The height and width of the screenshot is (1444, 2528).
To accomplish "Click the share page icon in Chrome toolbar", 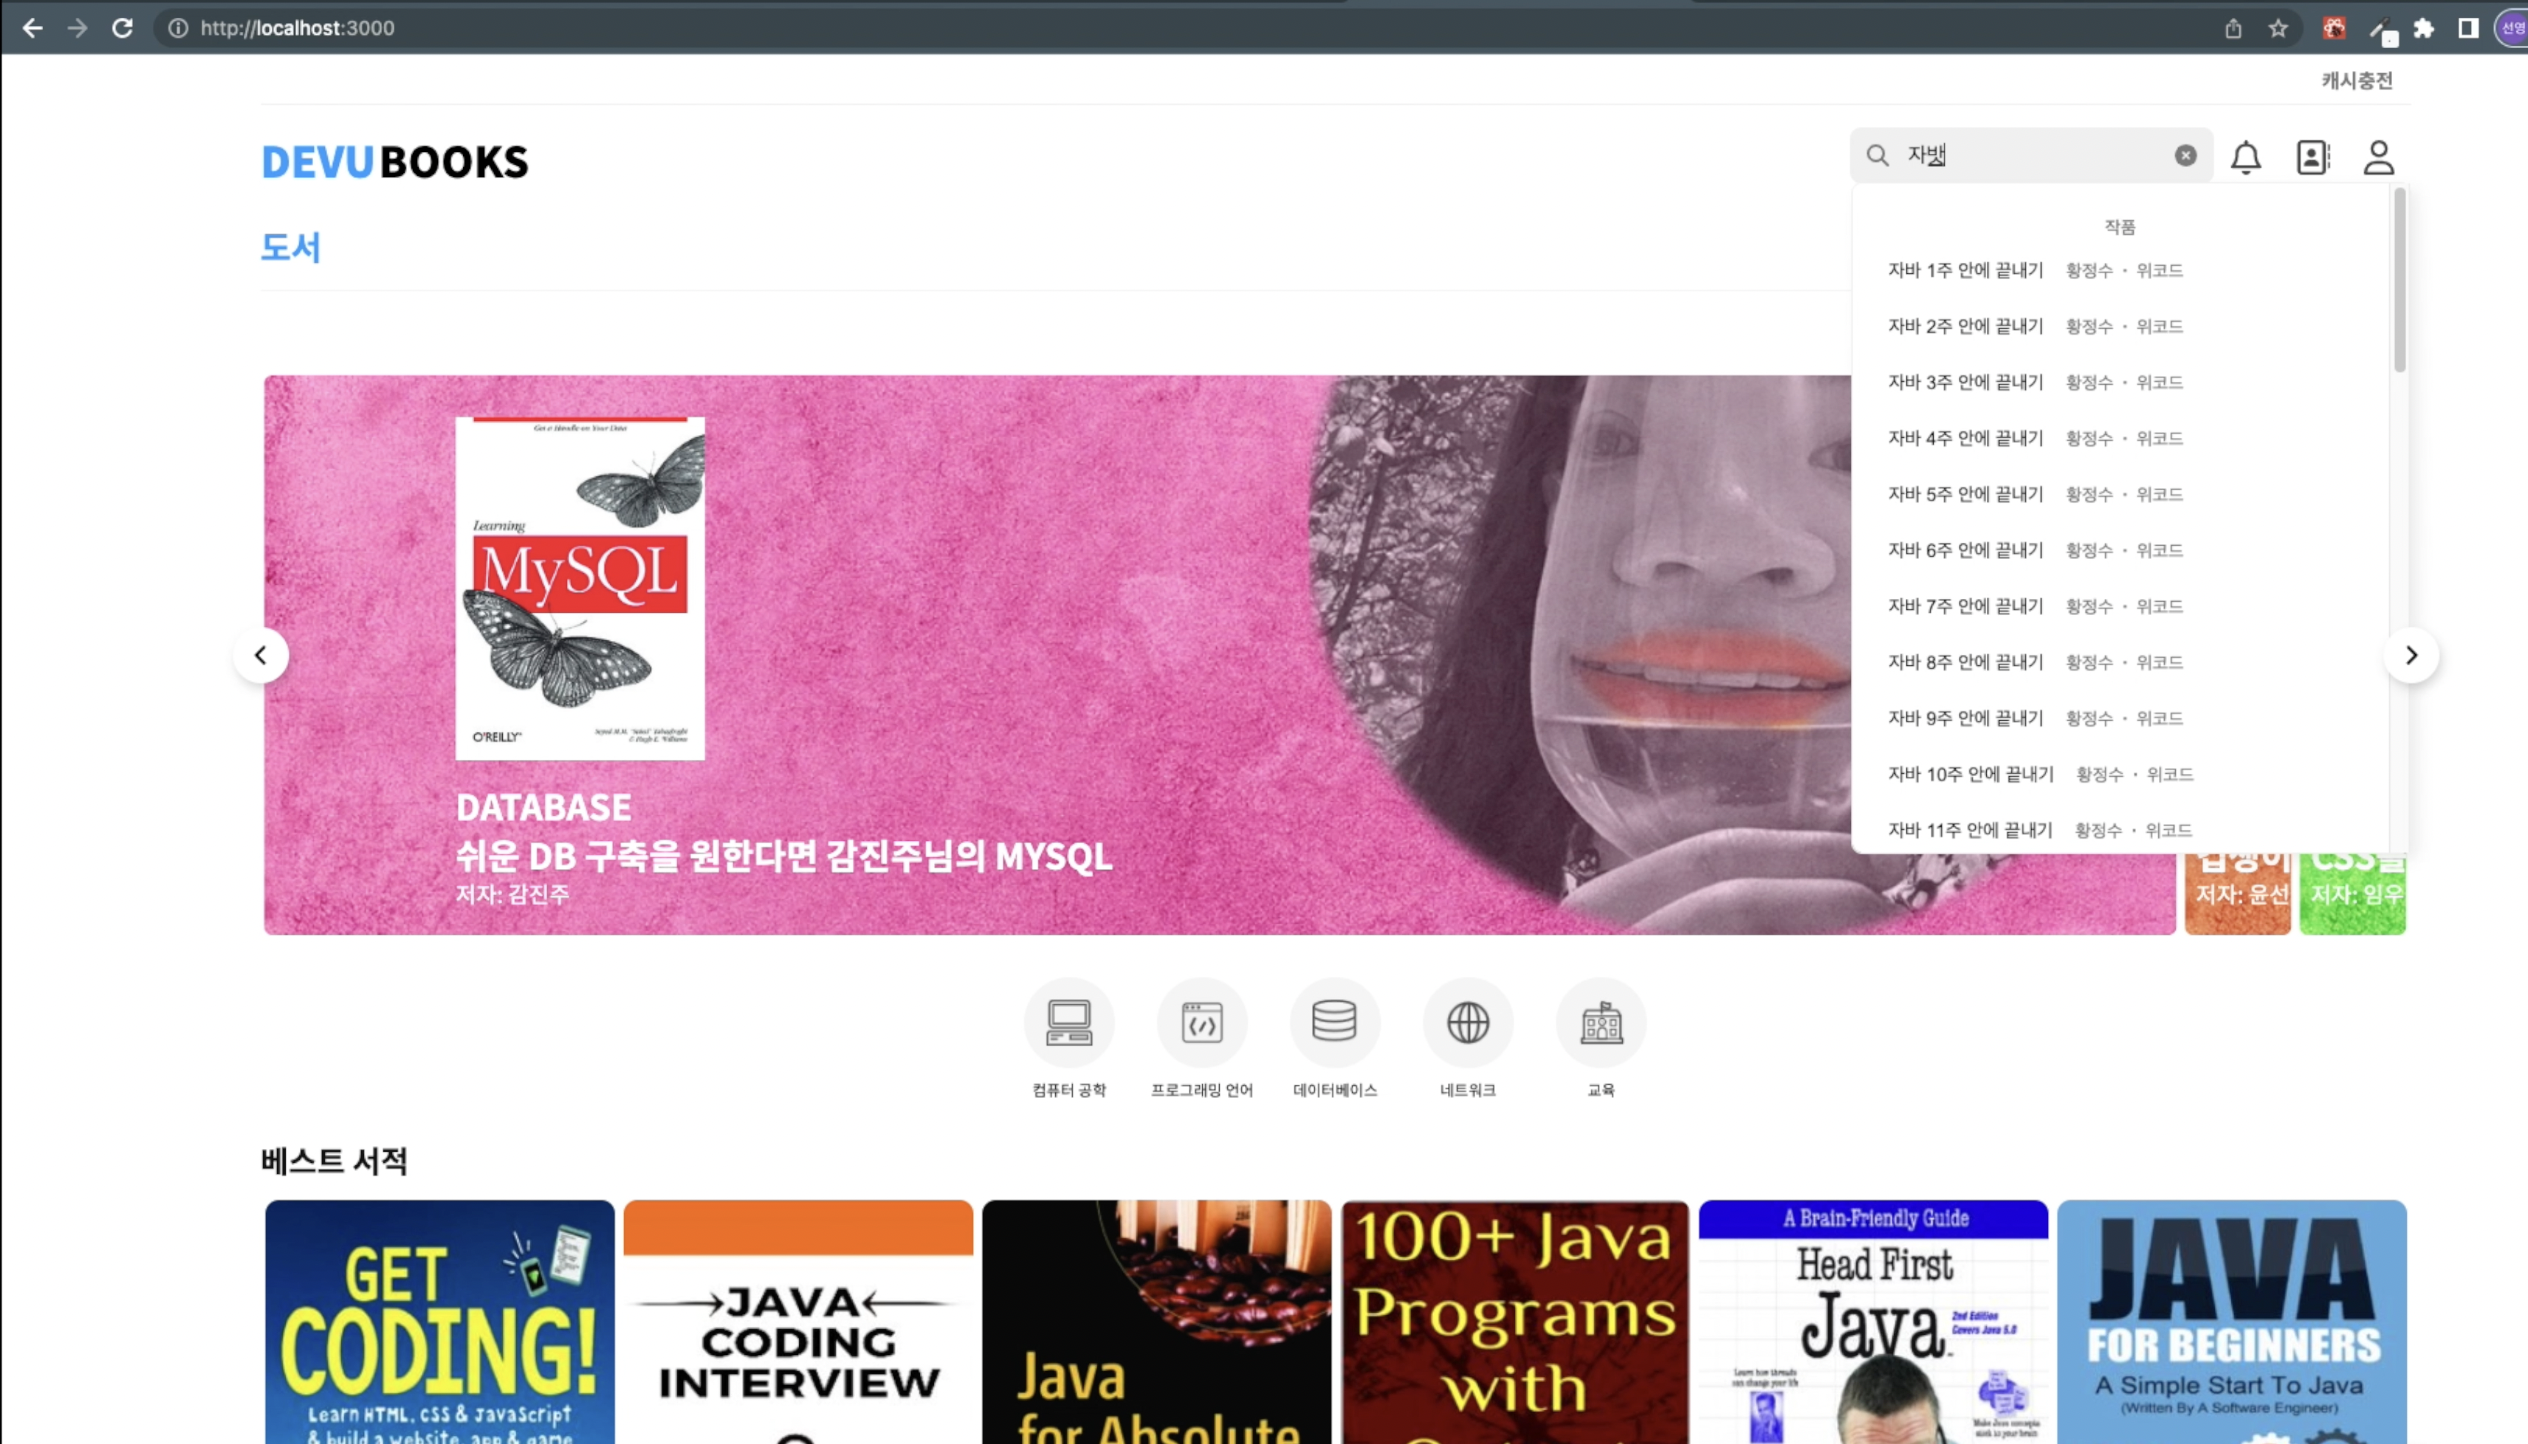I will (x=2233, y=28).
